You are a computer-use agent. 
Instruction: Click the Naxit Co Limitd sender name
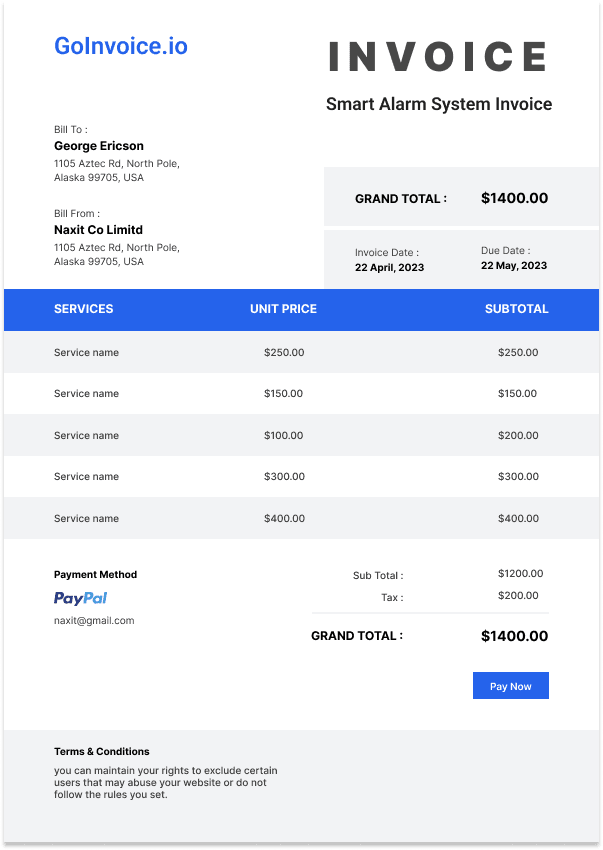[x=98, y=230]
